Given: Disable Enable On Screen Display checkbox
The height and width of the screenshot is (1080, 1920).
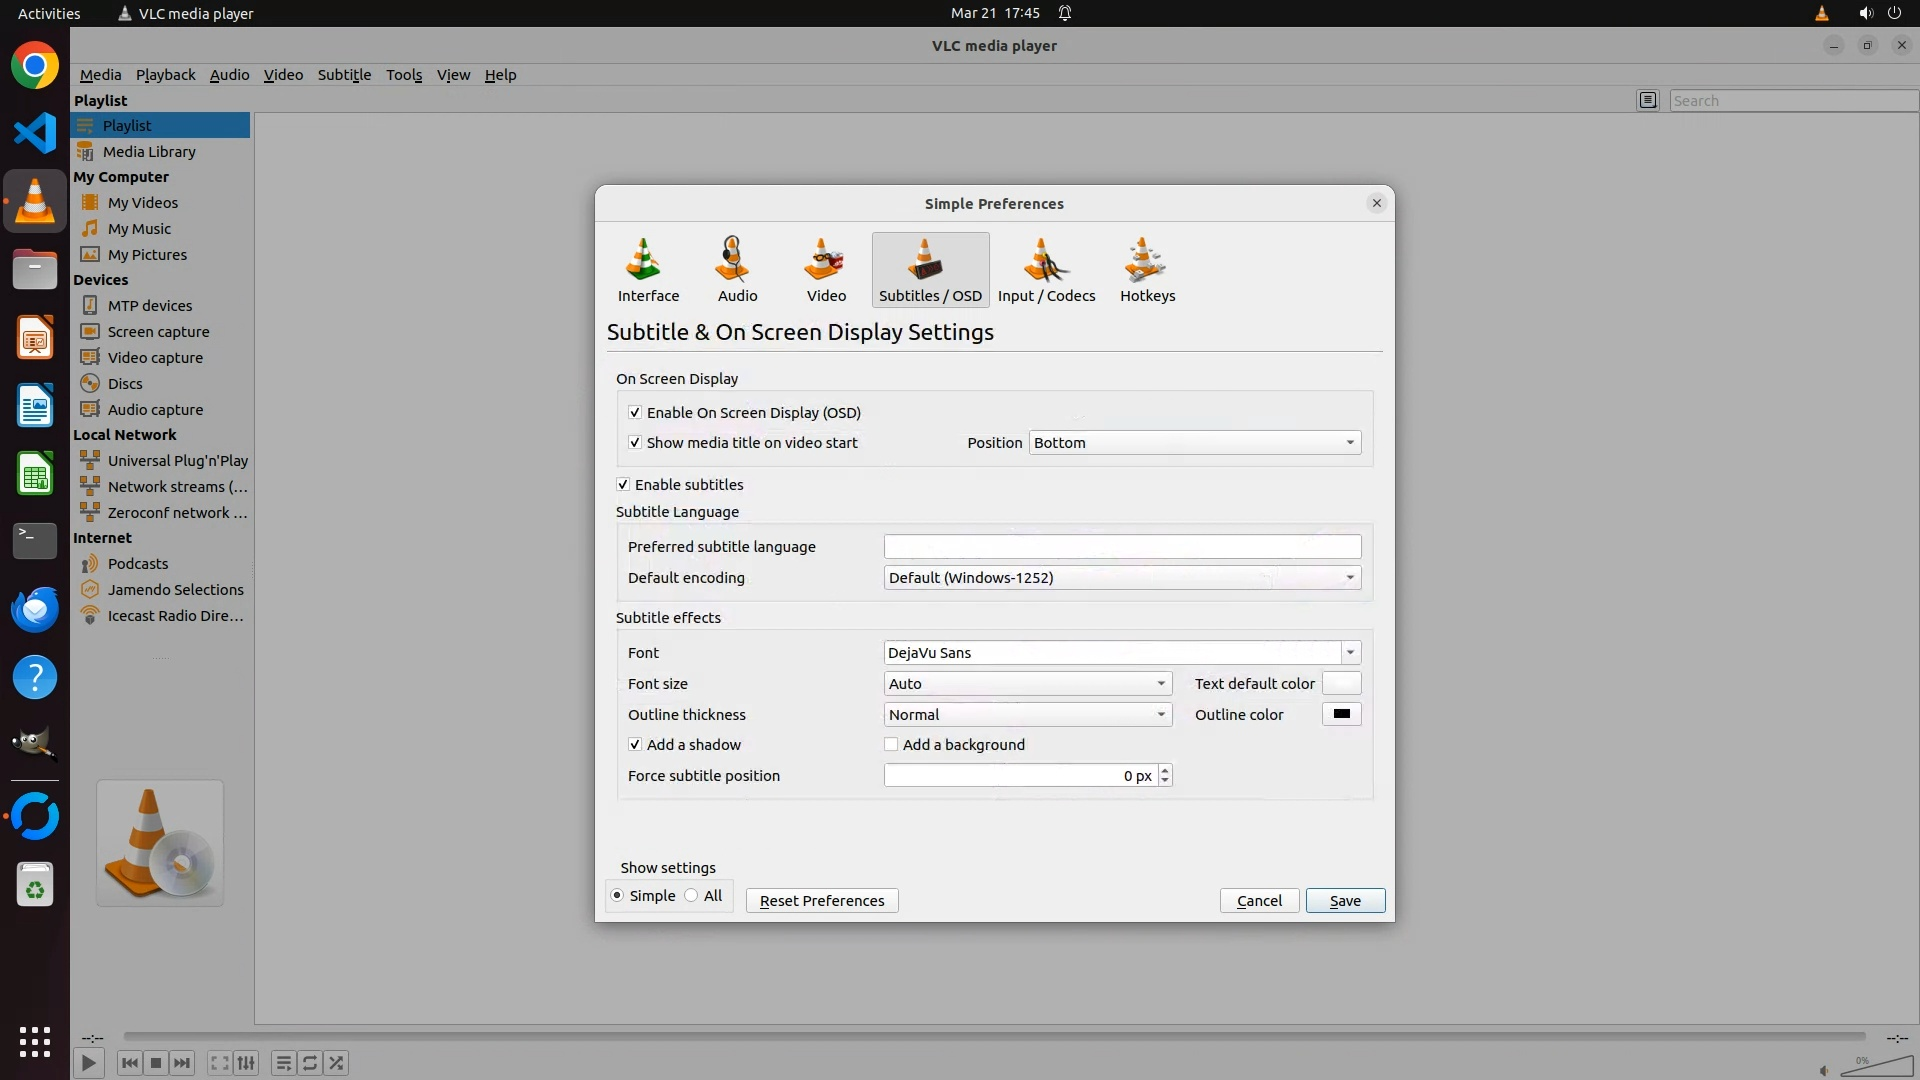Looking at the screenshot, I should [635, 412].
